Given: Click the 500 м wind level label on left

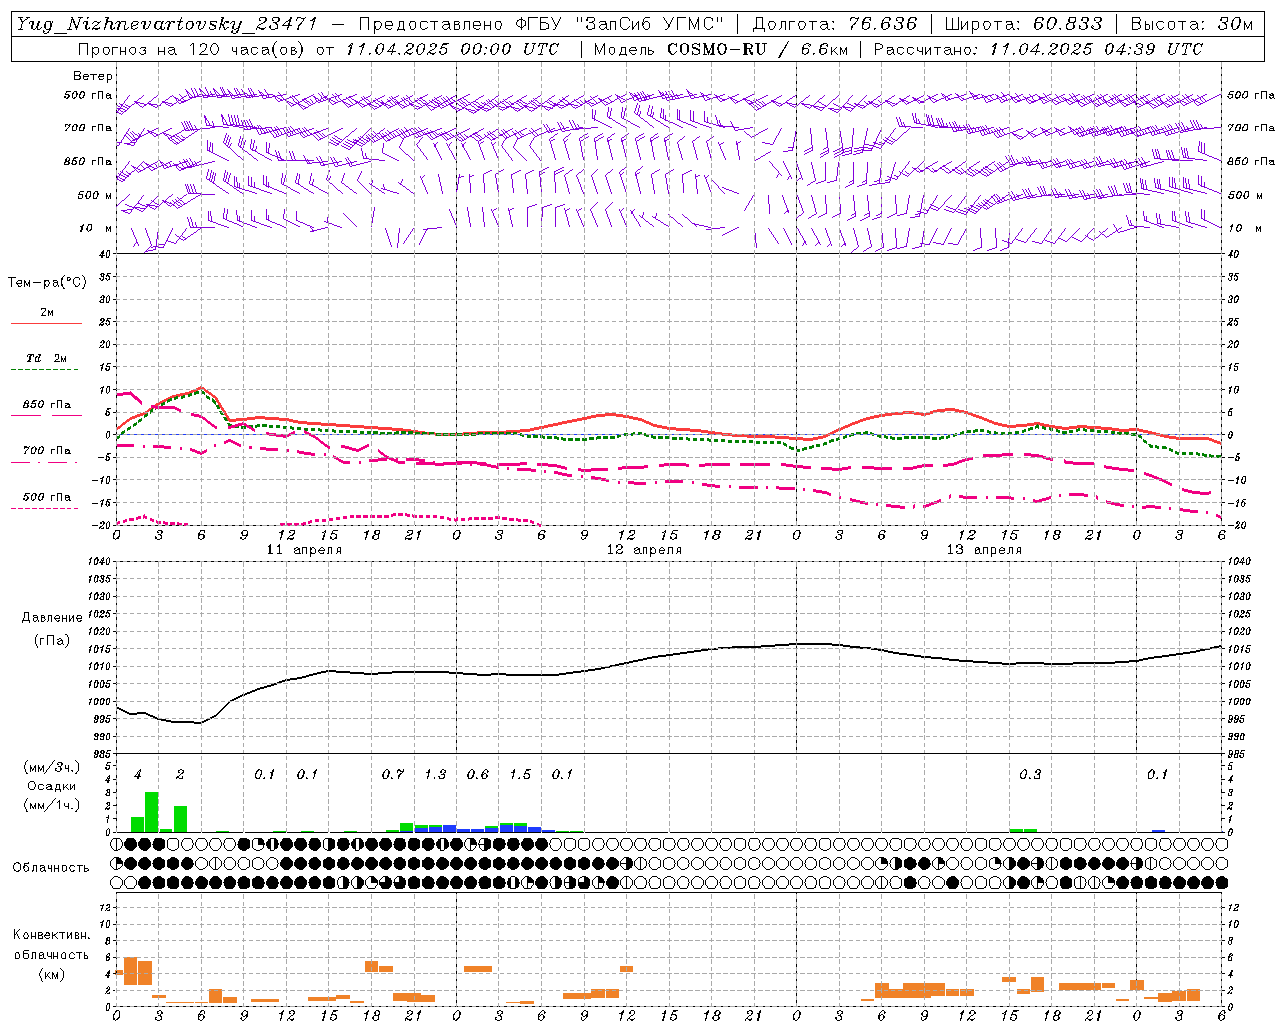Looking at the screenshot, I should coord(95,195).
